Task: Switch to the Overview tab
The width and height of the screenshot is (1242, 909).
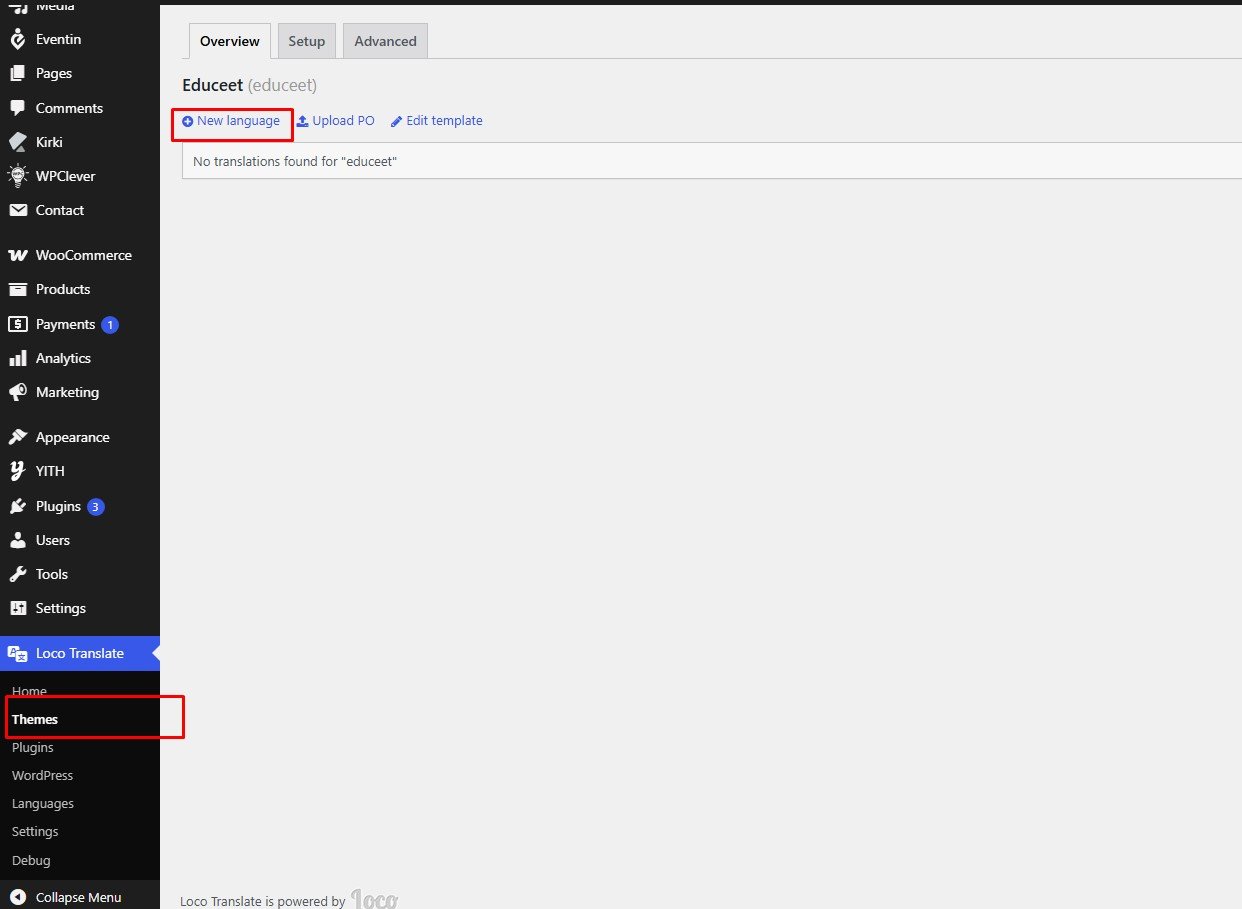Action: 230,41
